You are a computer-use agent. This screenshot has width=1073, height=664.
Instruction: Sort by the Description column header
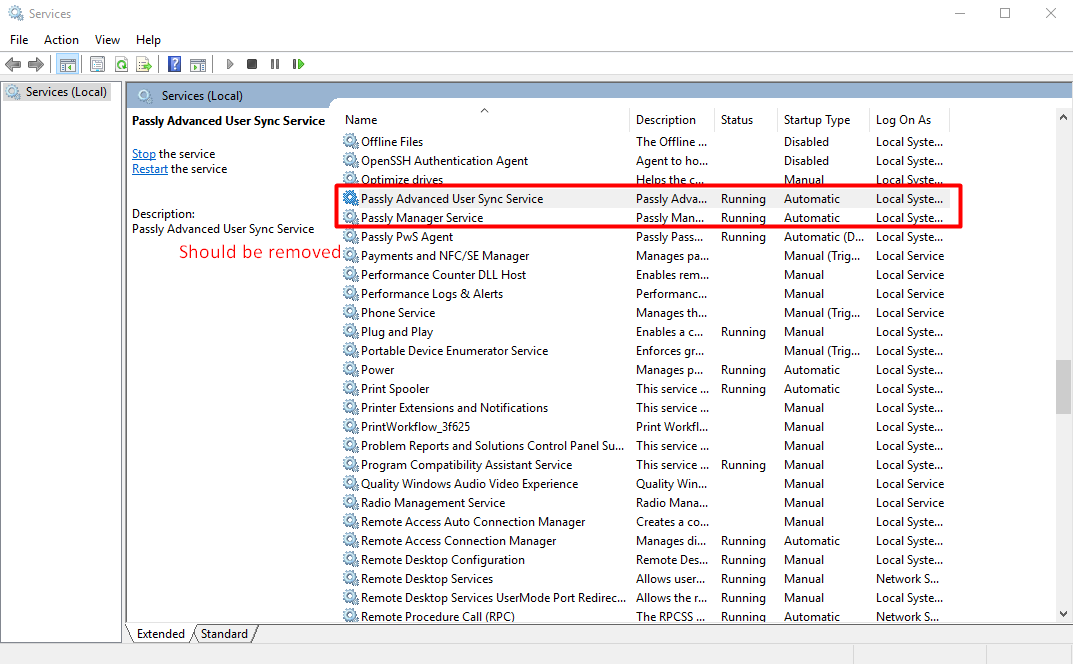click(x=671, y=119)
